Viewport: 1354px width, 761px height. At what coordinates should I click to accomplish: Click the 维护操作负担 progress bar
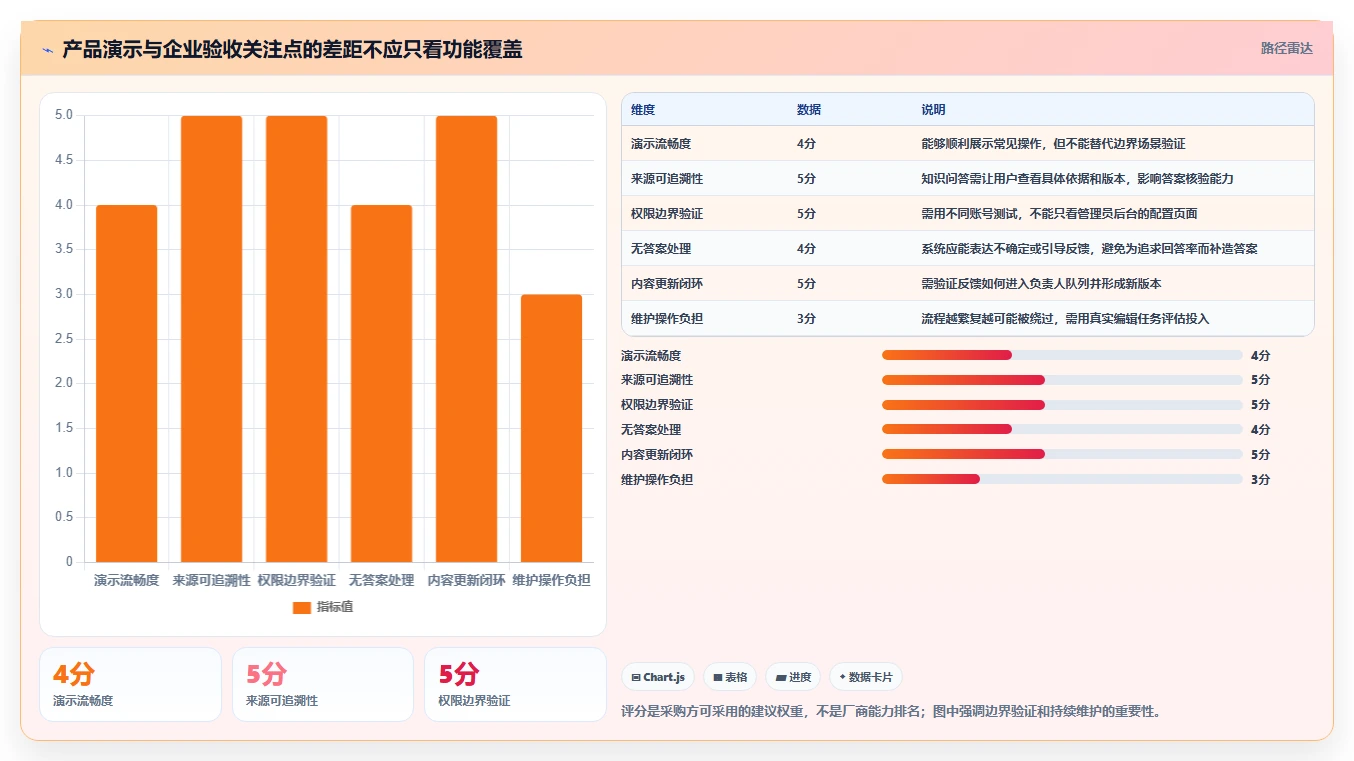click(1062, 479)
